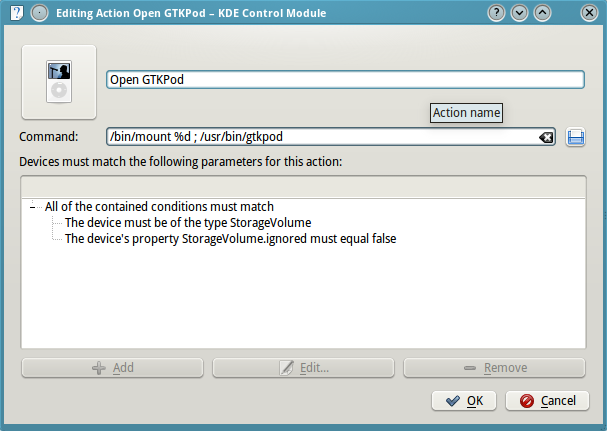Open the window menu icon in titlebar
The image size is (607, 431).
[x=17, y=13]
